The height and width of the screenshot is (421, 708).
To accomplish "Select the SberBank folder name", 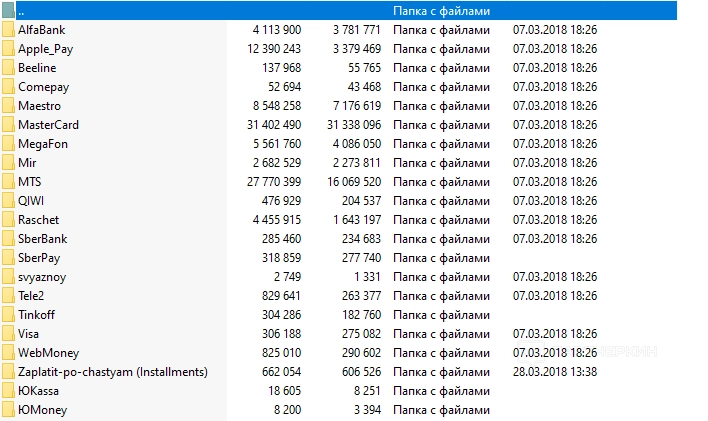I will coord(42,239).
